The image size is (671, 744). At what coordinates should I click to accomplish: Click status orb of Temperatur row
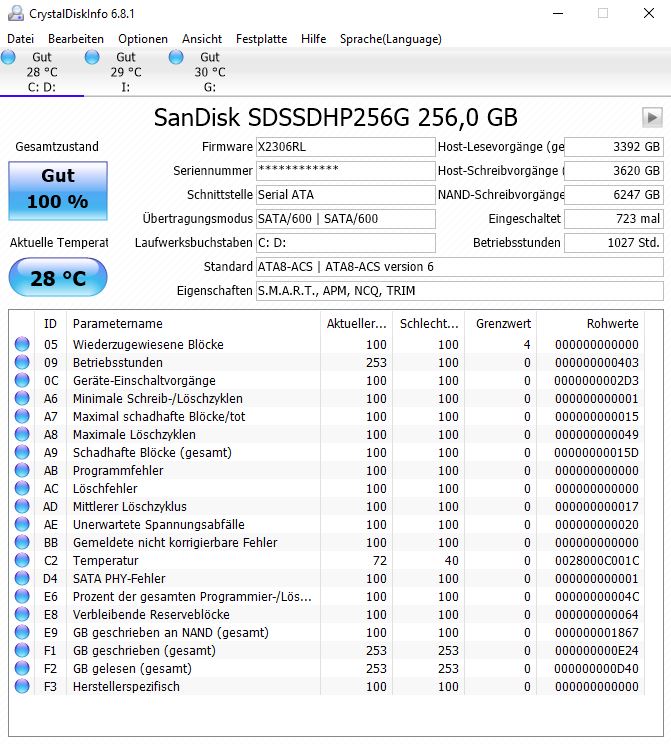[x=22, y=560]
